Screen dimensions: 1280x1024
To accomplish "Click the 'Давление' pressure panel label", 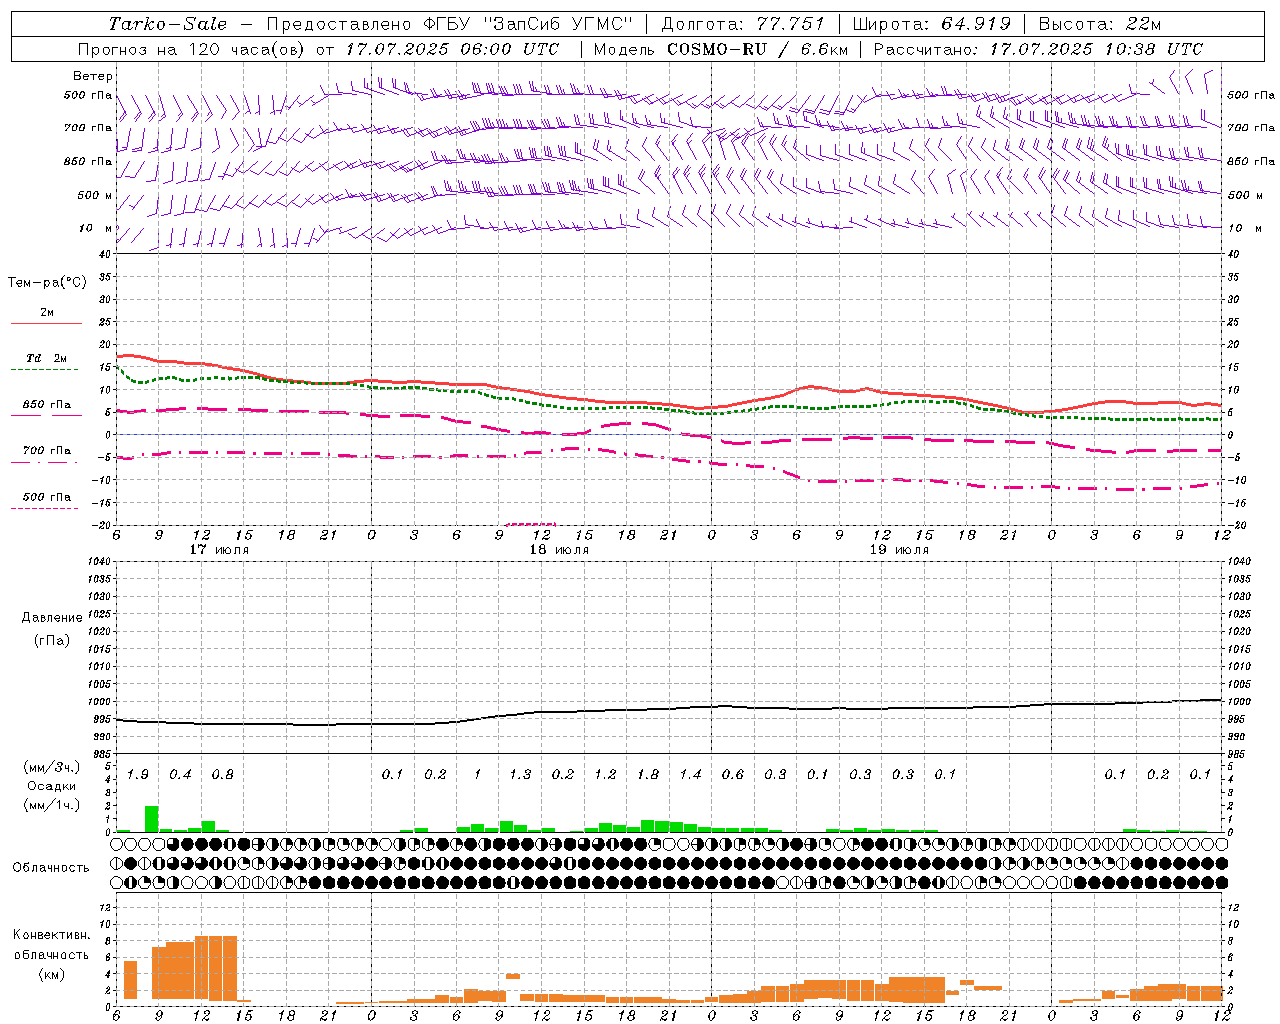I will coord(52,618).
